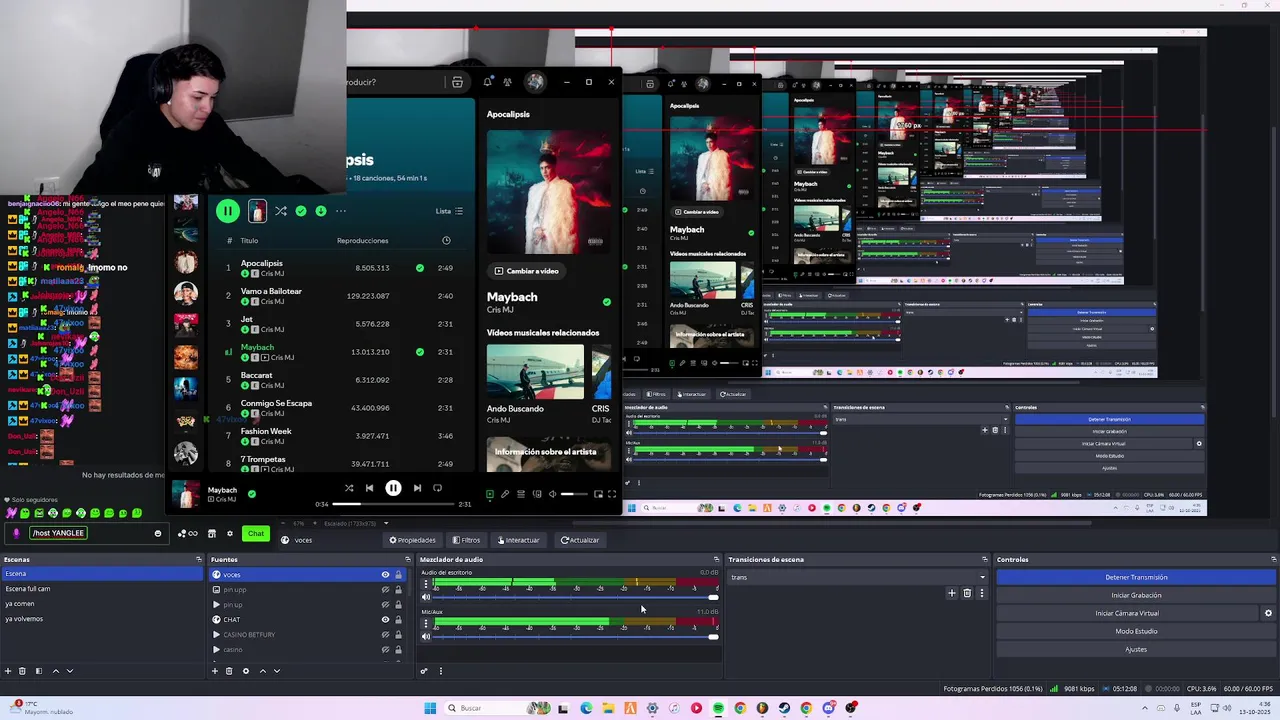Toggle shuffle next to the album play button
This screenshot has width=1280, height=720.
(281, 211)
